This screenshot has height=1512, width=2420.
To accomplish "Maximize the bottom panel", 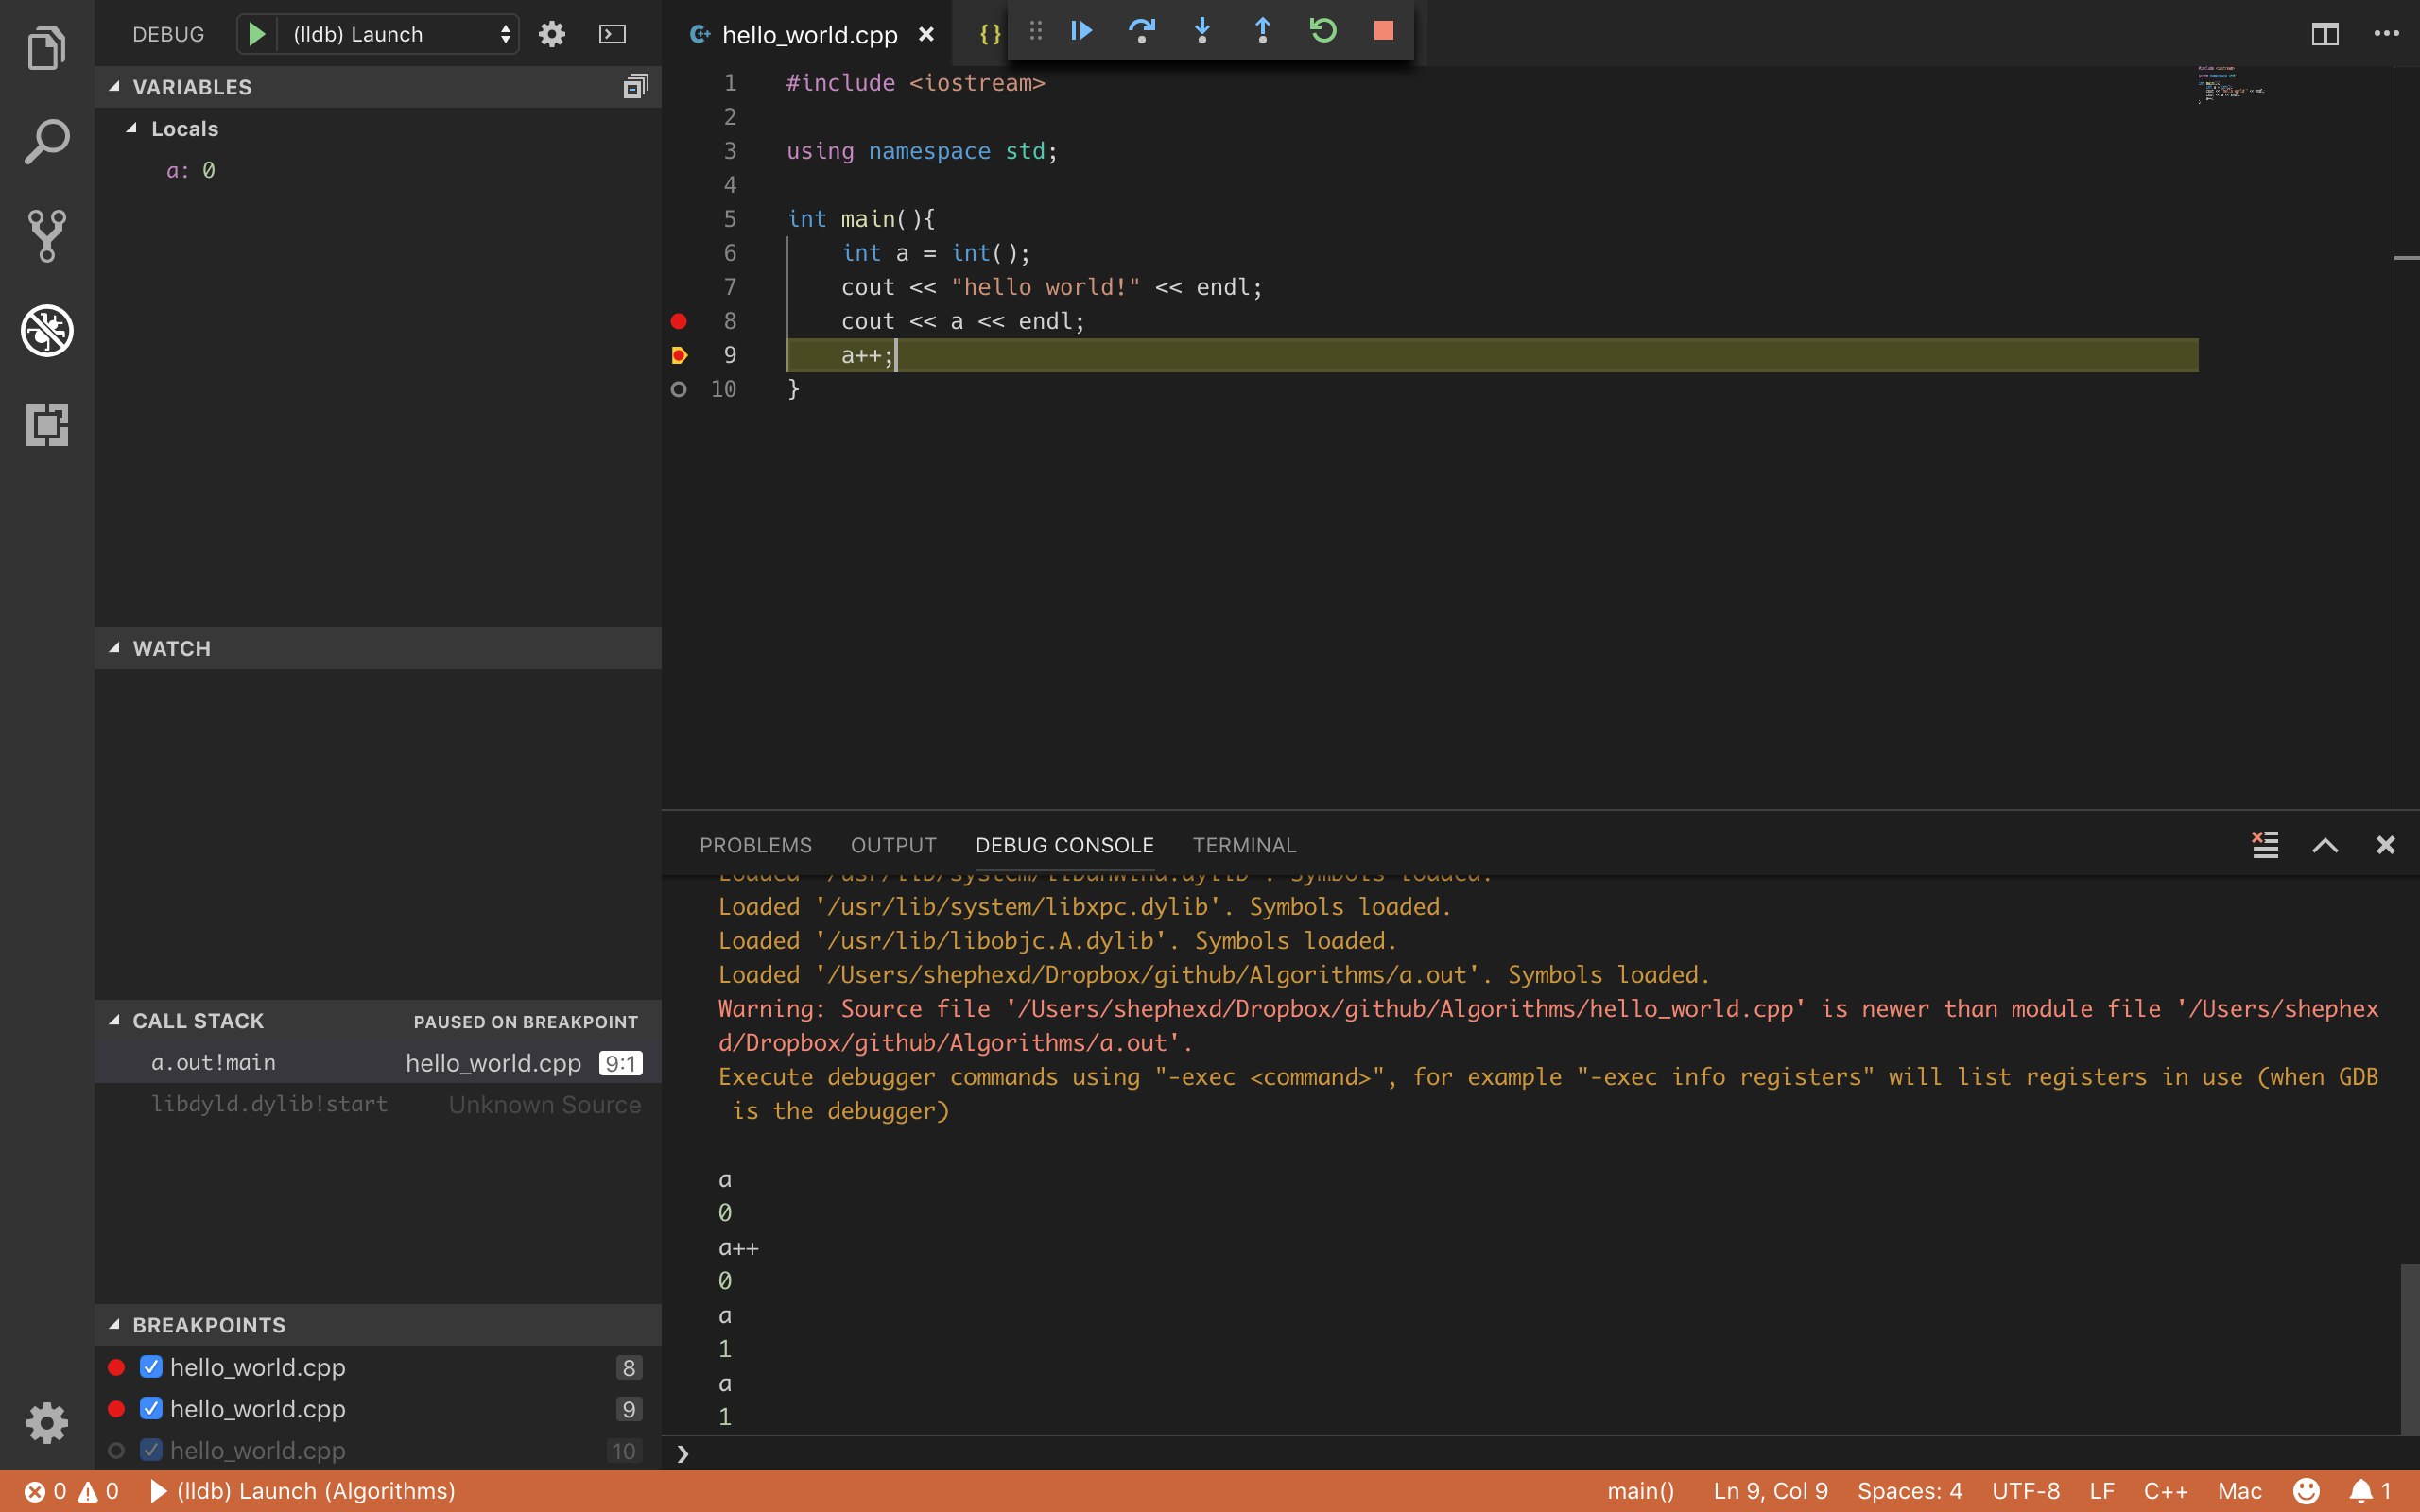I will coord(2325,845).
